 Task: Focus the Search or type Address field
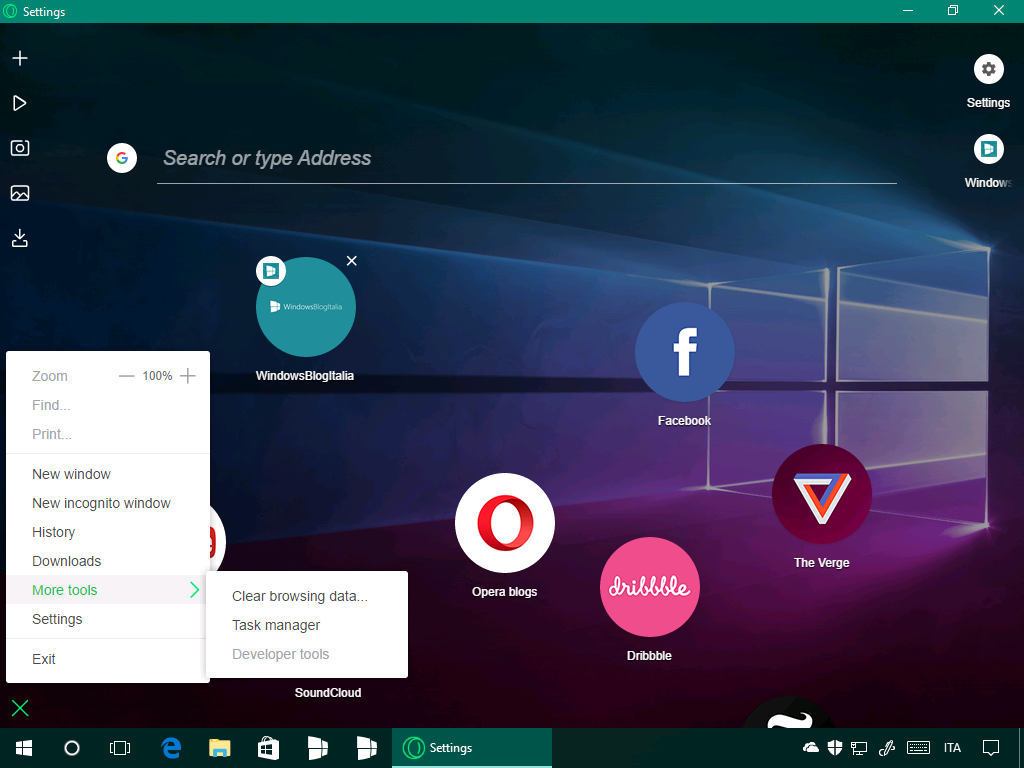click(x=526, y=158)
